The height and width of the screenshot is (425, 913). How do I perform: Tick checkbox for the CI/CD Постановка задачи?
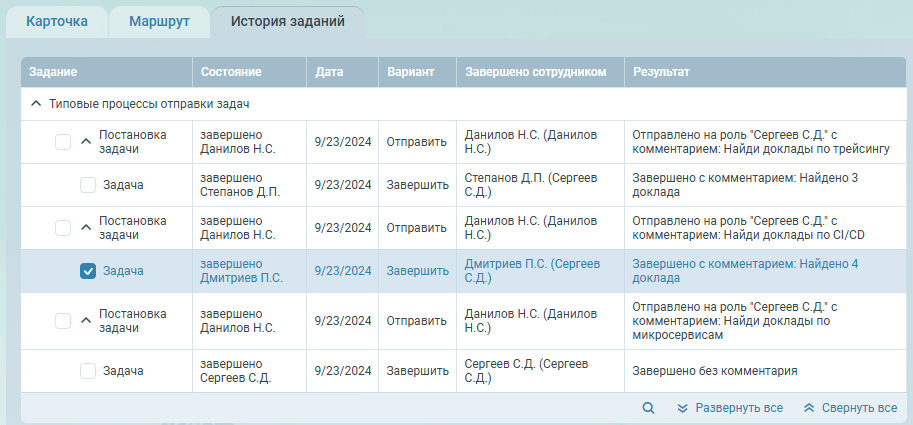click(x=63, y=228)
